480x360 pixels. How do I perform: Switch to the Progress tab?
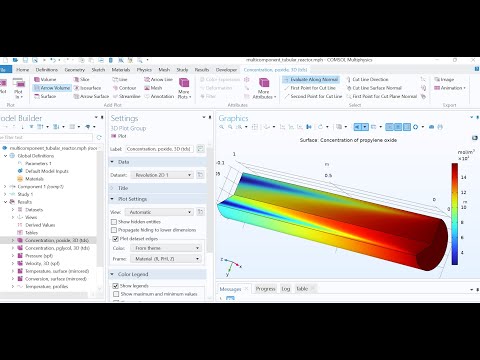(265, 289)
